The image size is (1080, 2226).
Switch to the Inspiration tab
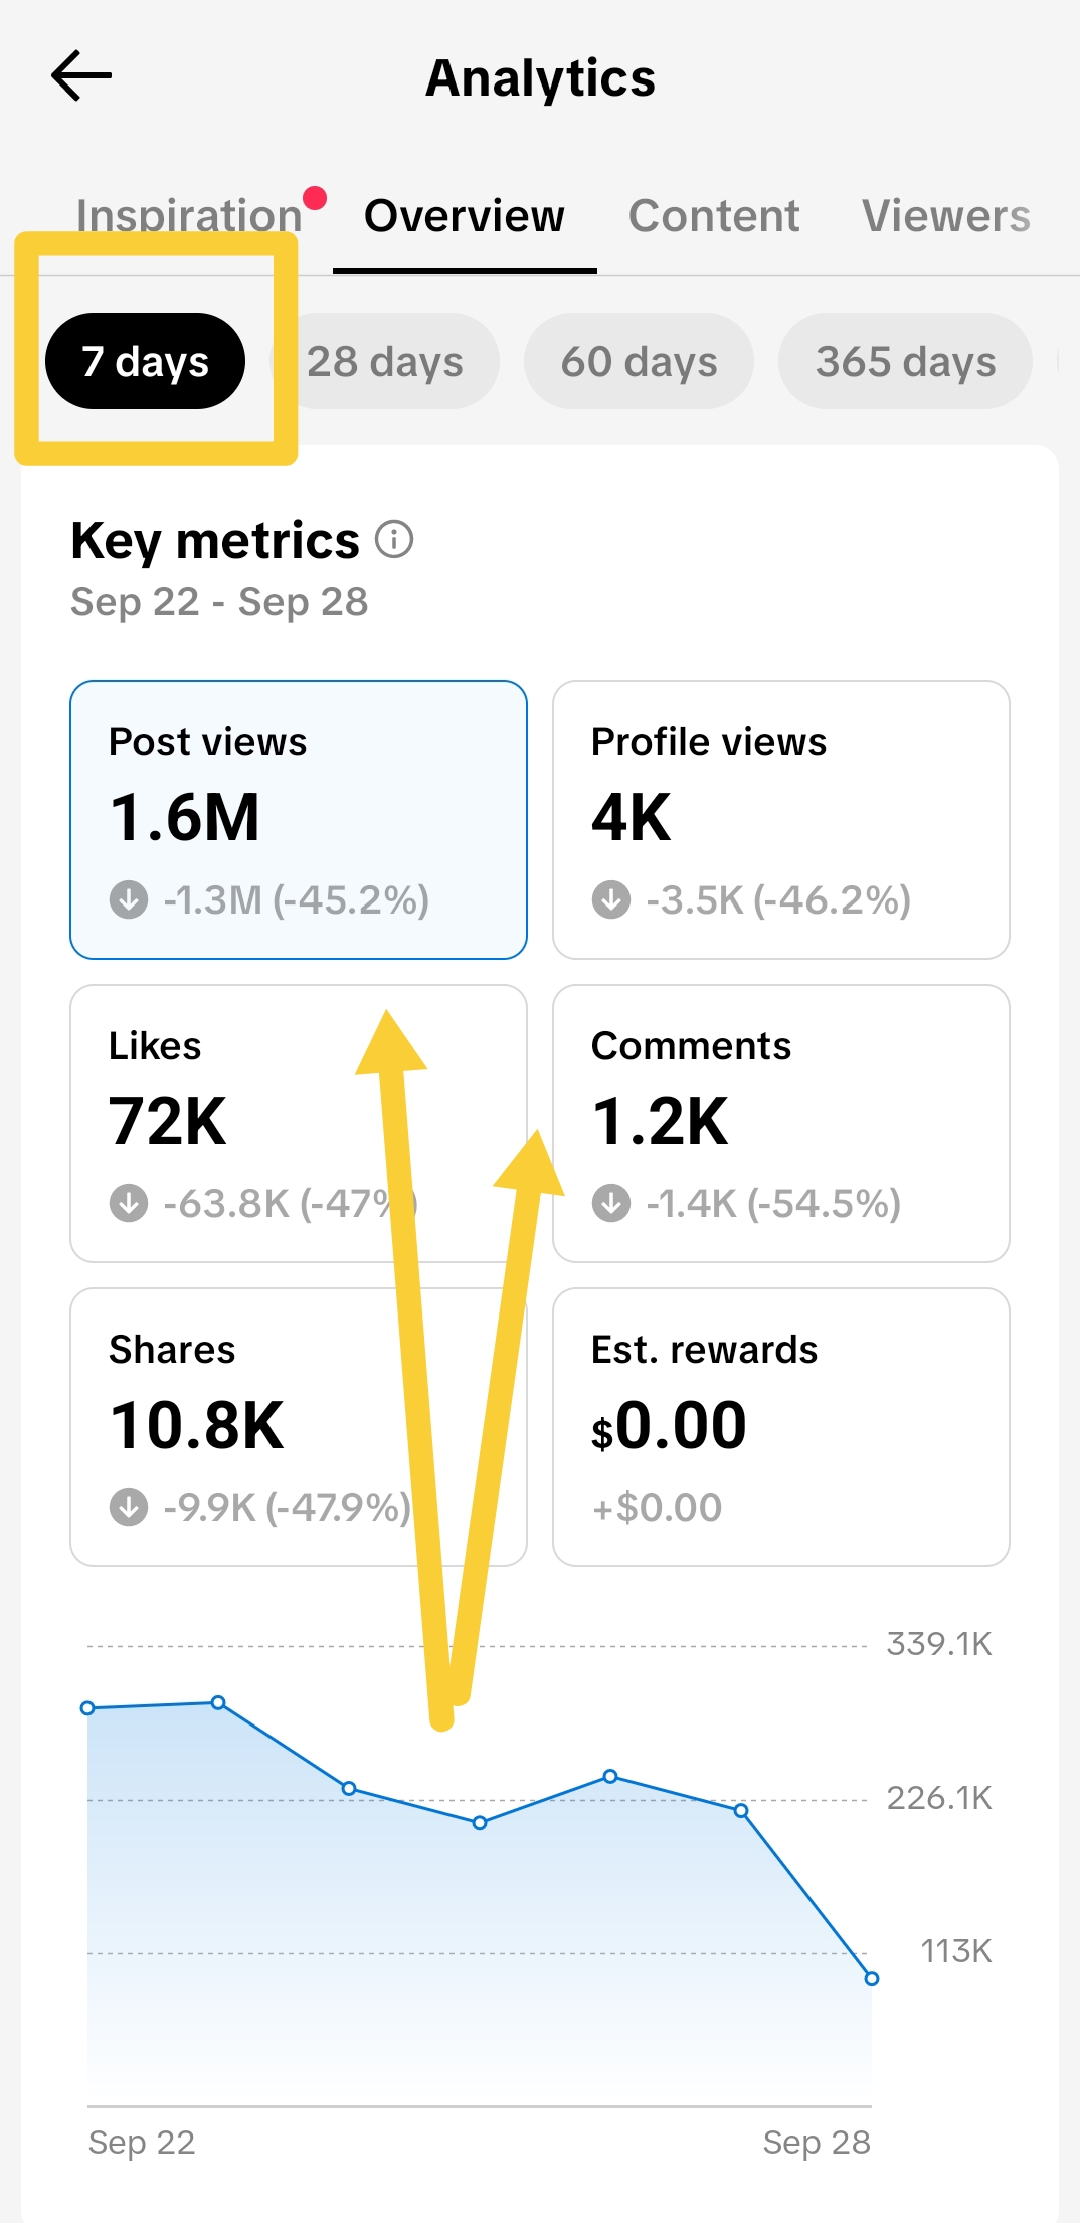click(x=189, y=216)
